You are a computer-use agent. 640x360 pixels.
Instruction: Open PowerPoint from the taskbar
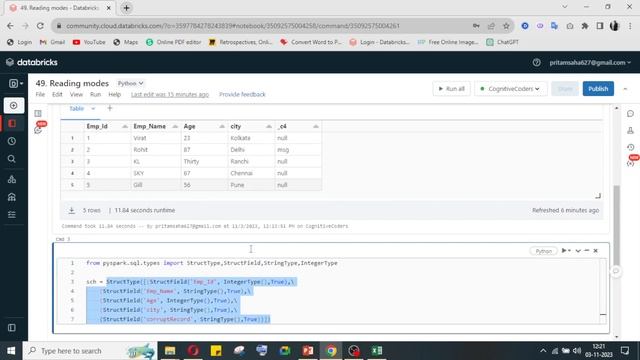(308, 351)
